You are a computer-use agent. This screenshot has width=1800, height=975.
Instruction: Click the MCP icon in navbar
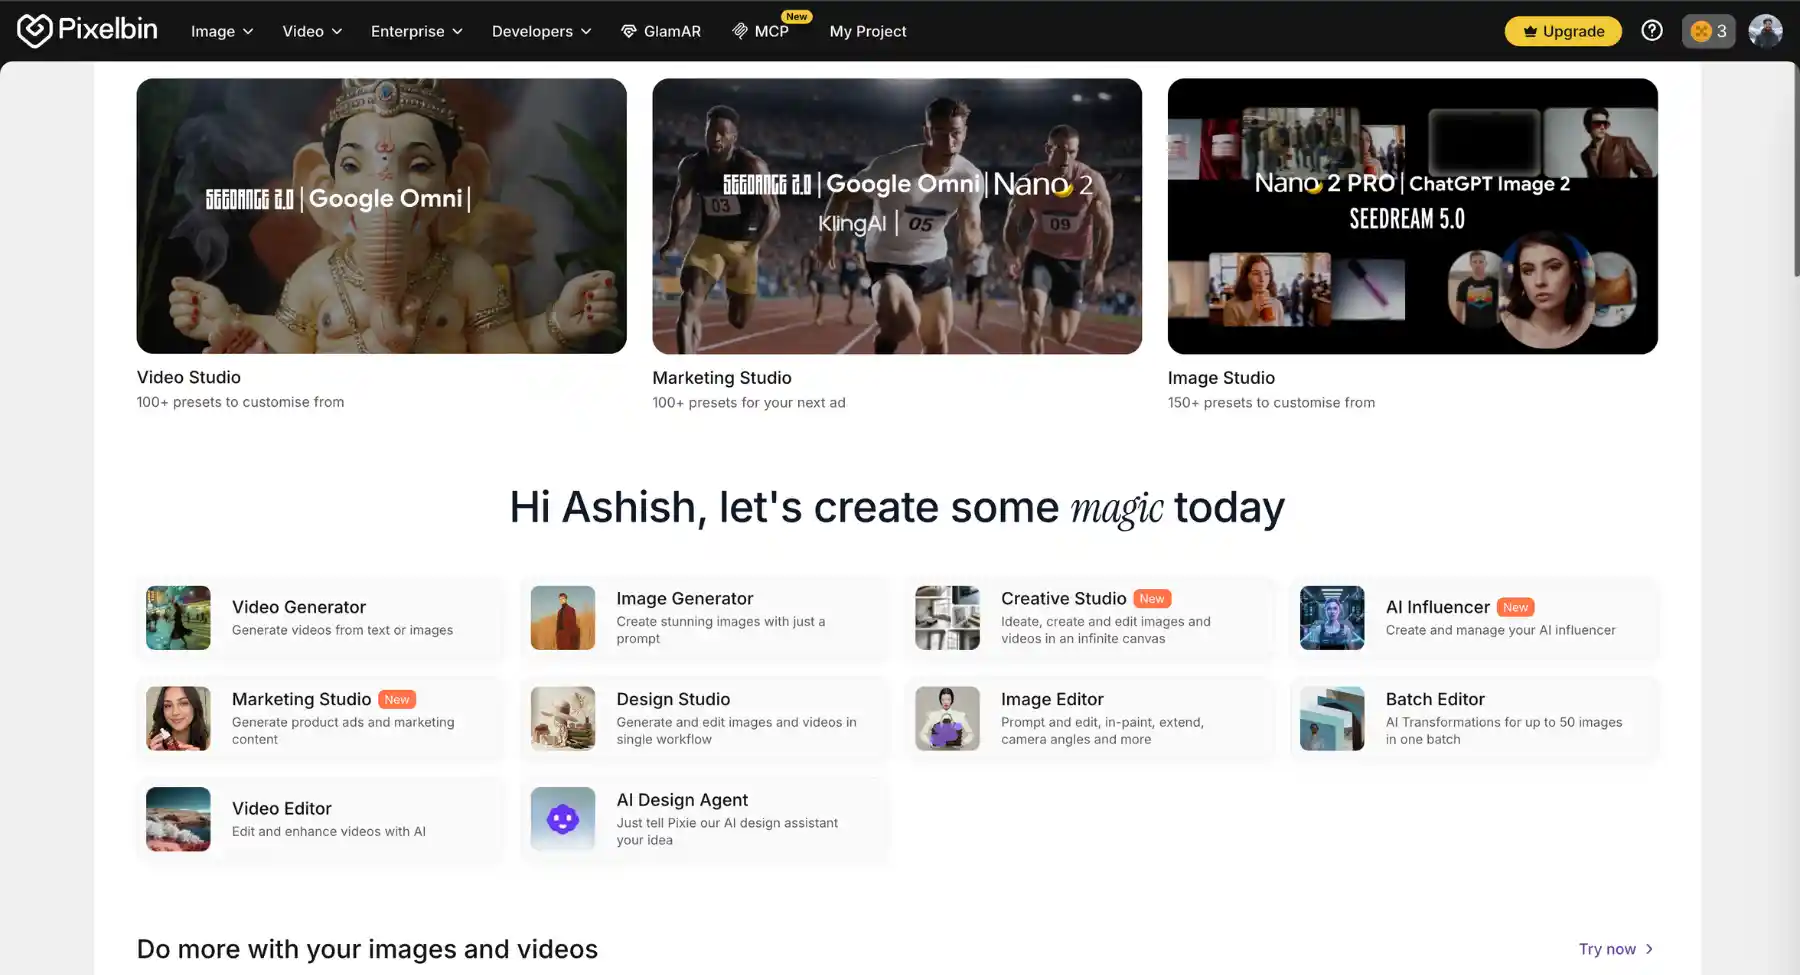pos(740,31)
